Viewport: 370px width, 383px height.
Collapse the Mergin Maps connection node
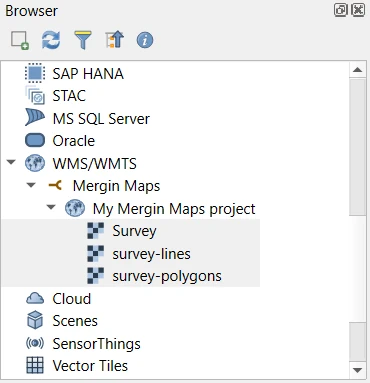click(31, 185)
